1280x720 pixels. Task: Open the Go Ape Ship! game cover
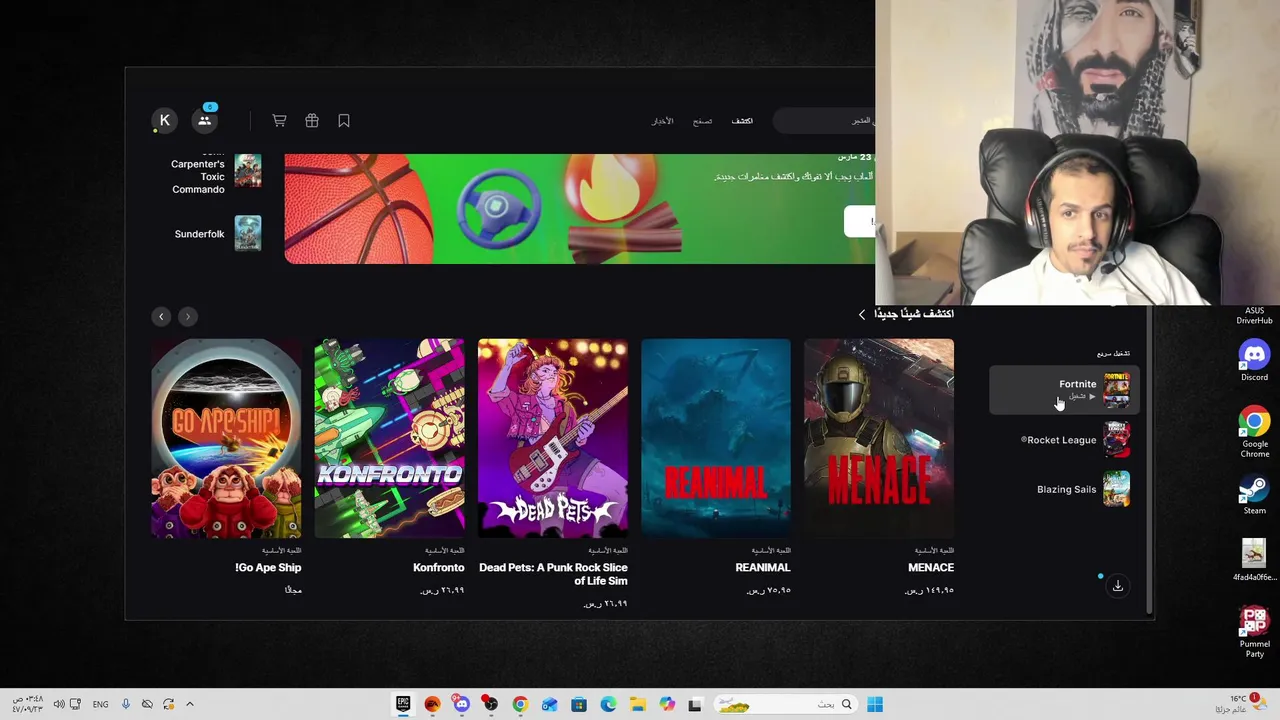tap(226, 438)
